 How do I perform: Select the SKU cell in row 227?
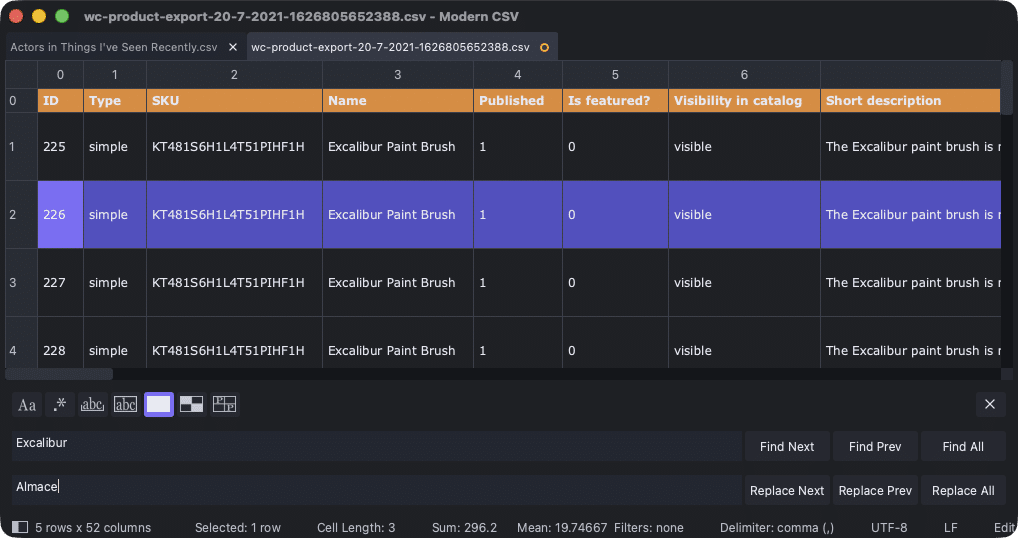(234, 283)
